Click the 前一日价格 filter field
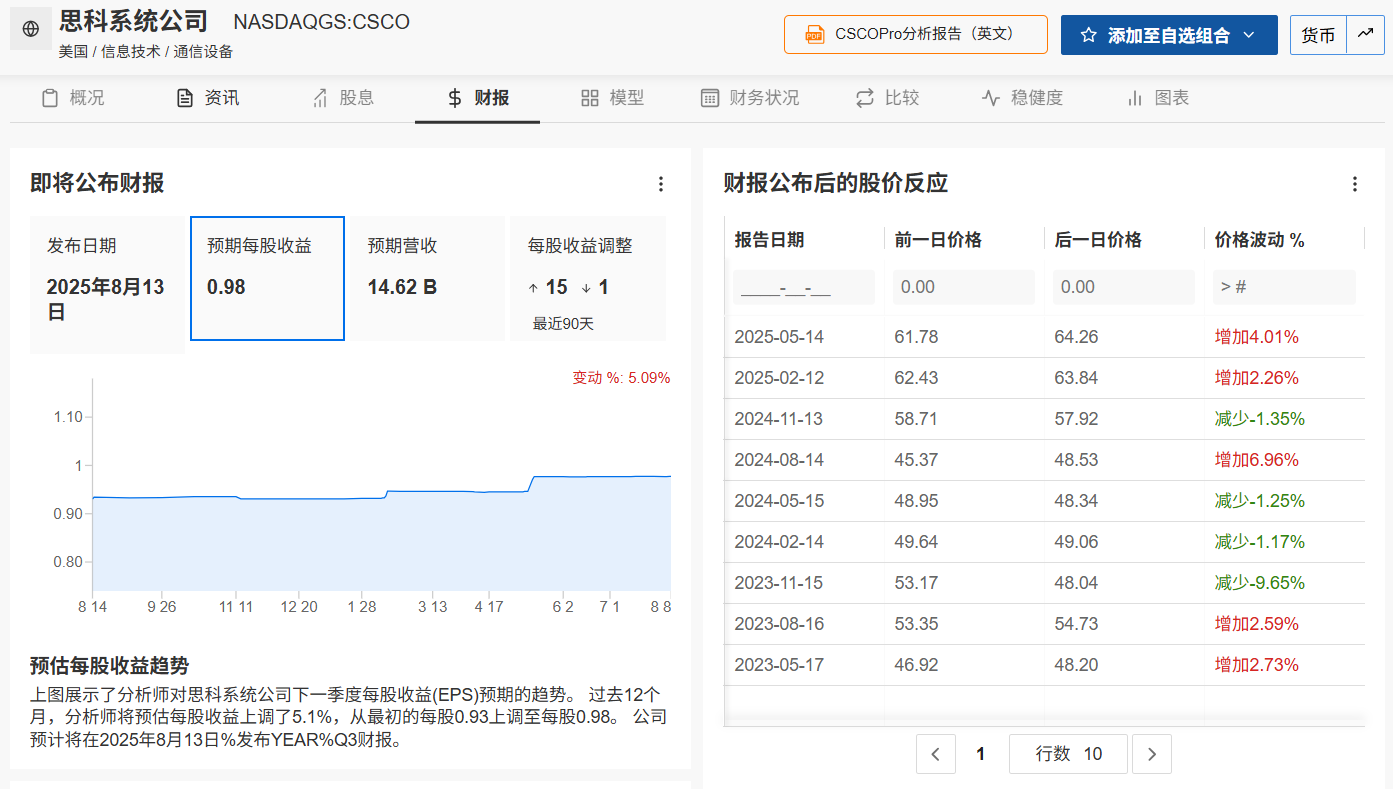This screenshot has width=1393, height=789. pyautogui.click(x=964, y=287)
